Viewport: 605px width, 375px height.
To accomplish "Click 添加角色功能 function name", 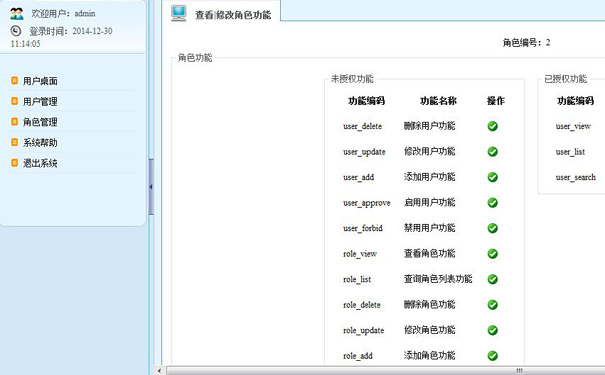I will tap(429, 355).
